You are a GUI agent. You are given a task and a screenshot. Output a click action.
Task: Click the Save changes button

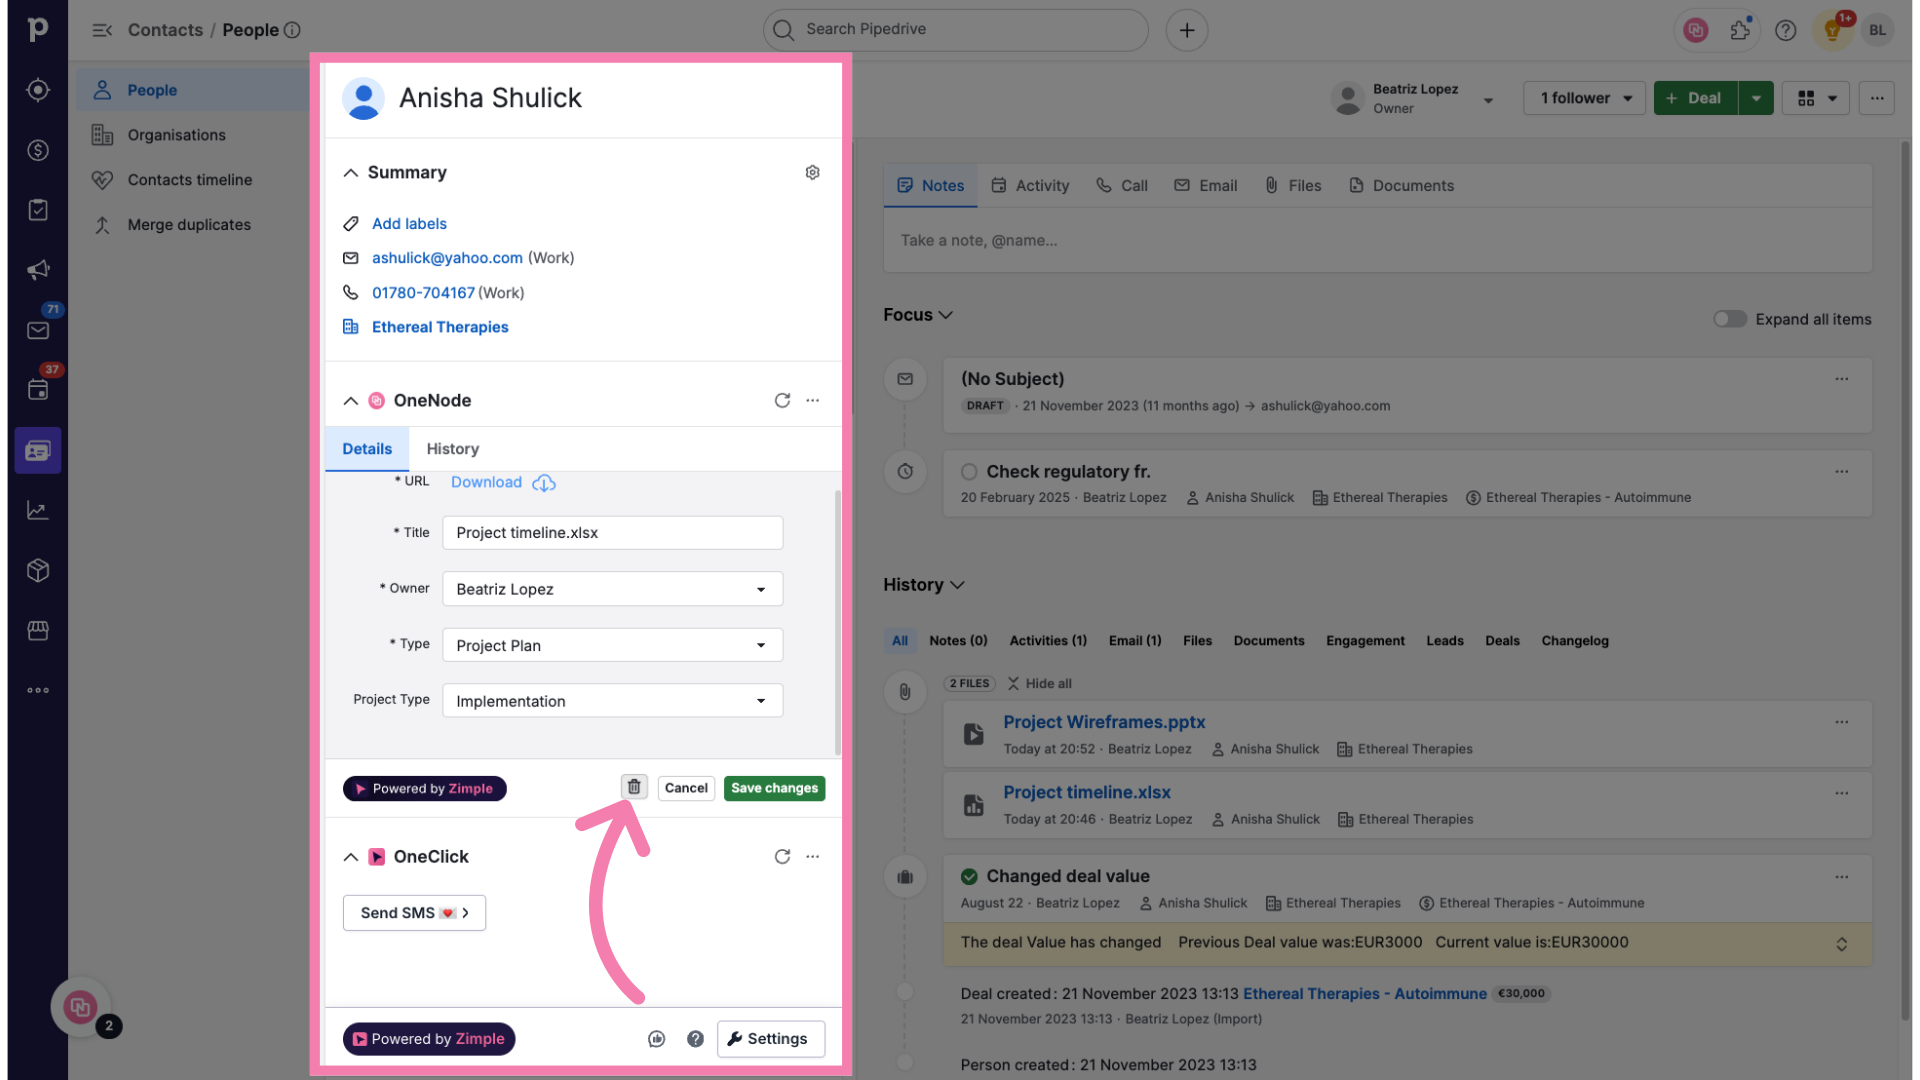(774, 787)
